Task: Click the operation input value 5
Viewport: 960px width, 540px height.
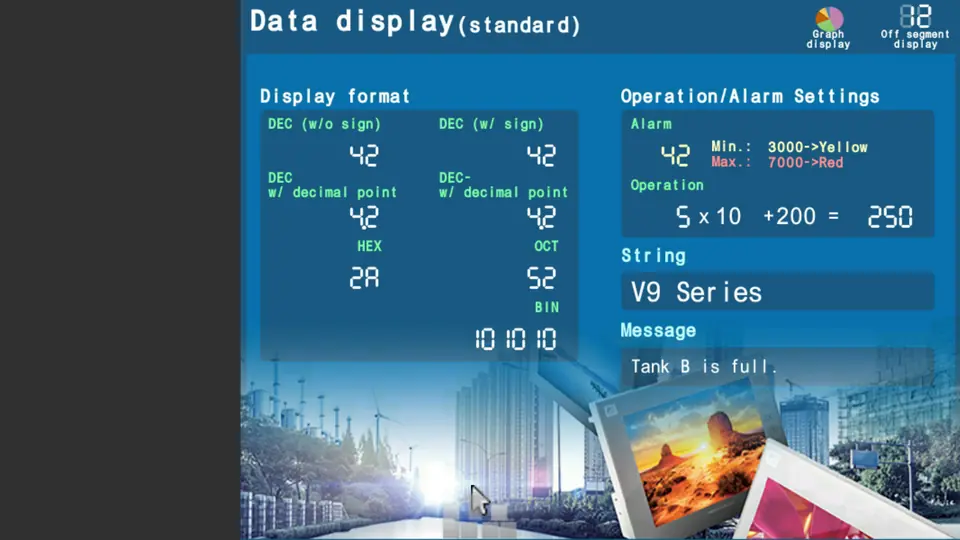Action: tap(683, 217)
